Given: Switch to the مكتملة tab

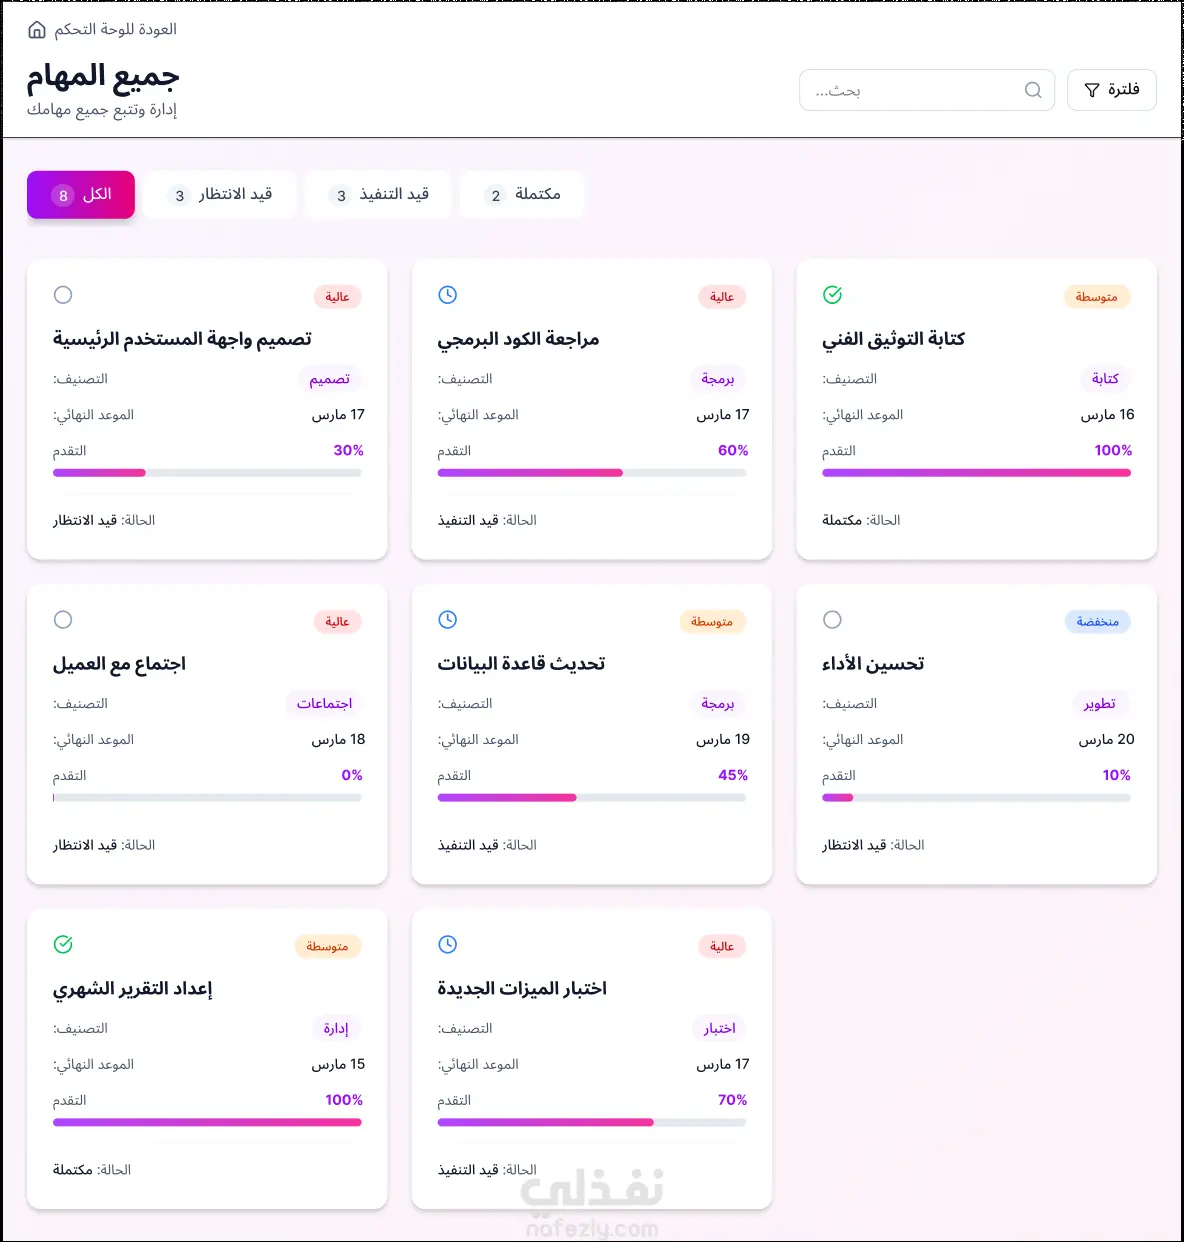Looking at the screenshot, I should (x=522, y=194).
